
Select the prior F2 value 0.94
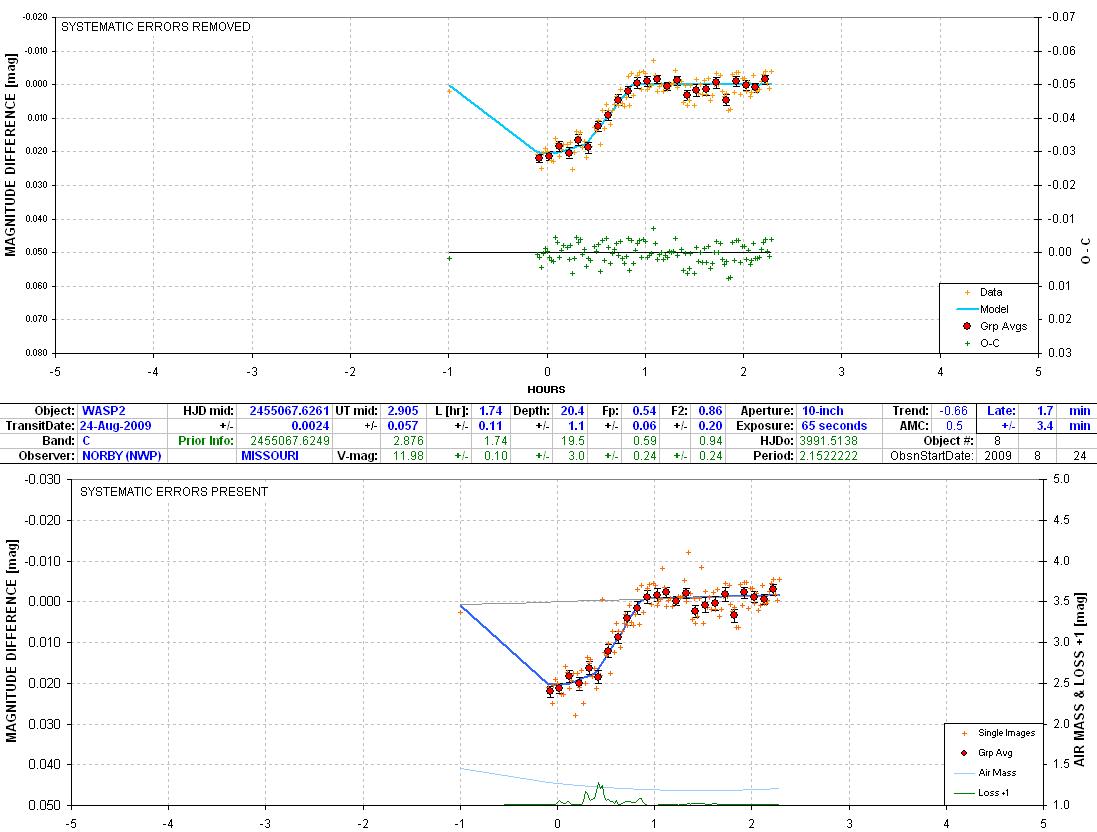710,441
